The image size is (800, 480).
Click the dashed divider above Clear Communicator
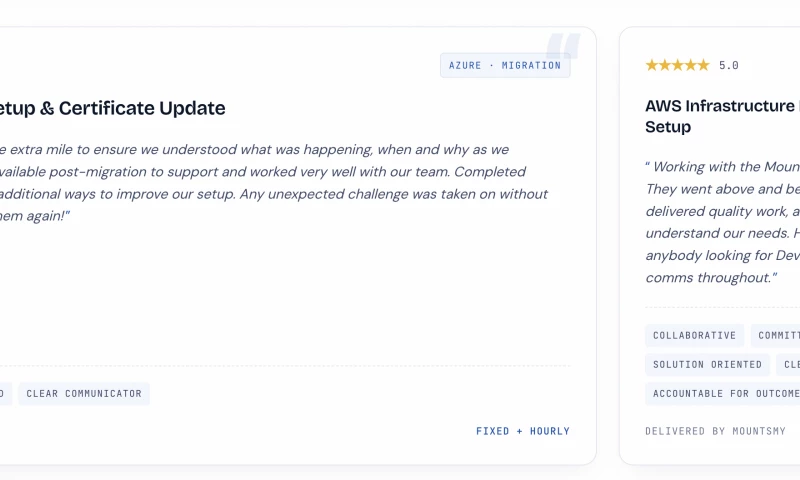[x=285, y=366]
